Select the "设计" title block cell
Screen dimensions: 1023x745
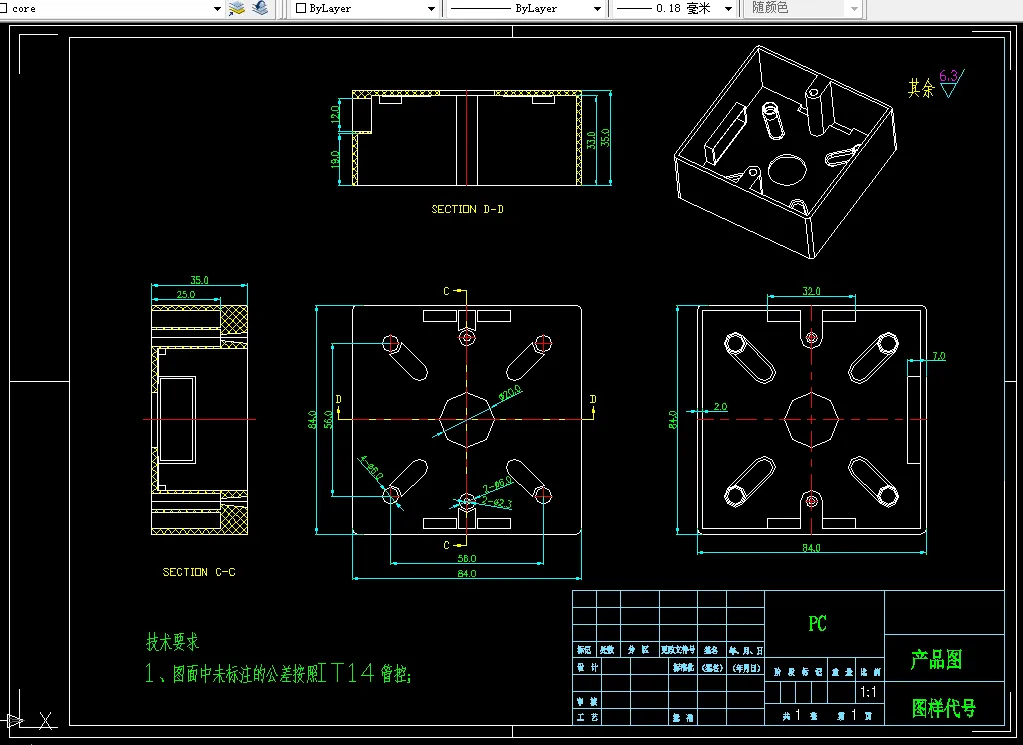pyautogui.click(x=587, y=667)
